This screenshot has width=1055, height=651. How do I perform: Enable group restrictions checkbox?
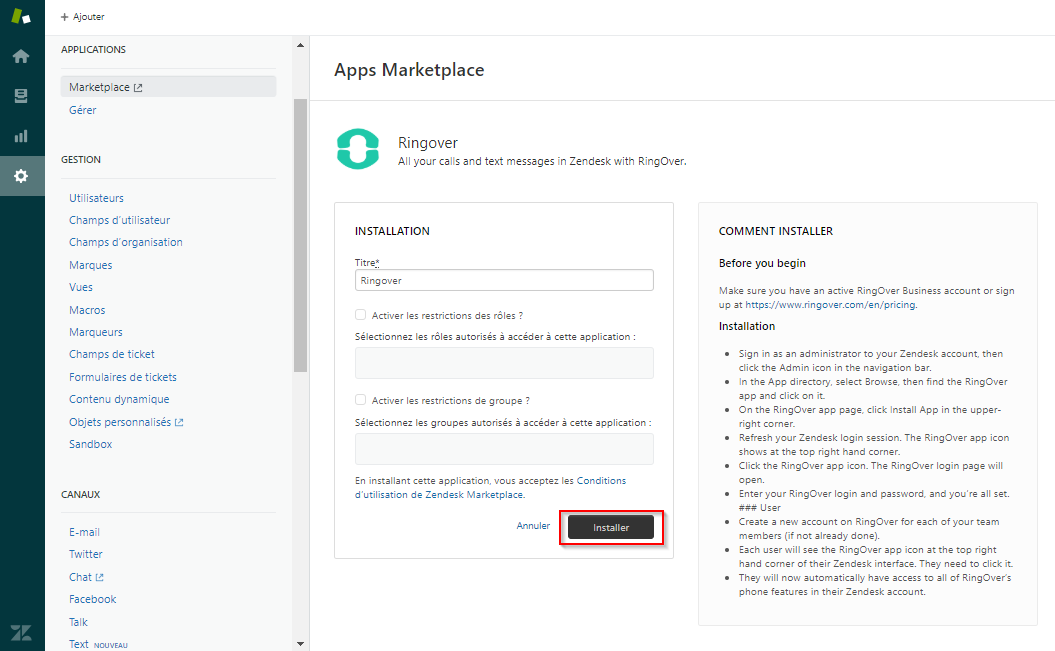click(361, 399)
